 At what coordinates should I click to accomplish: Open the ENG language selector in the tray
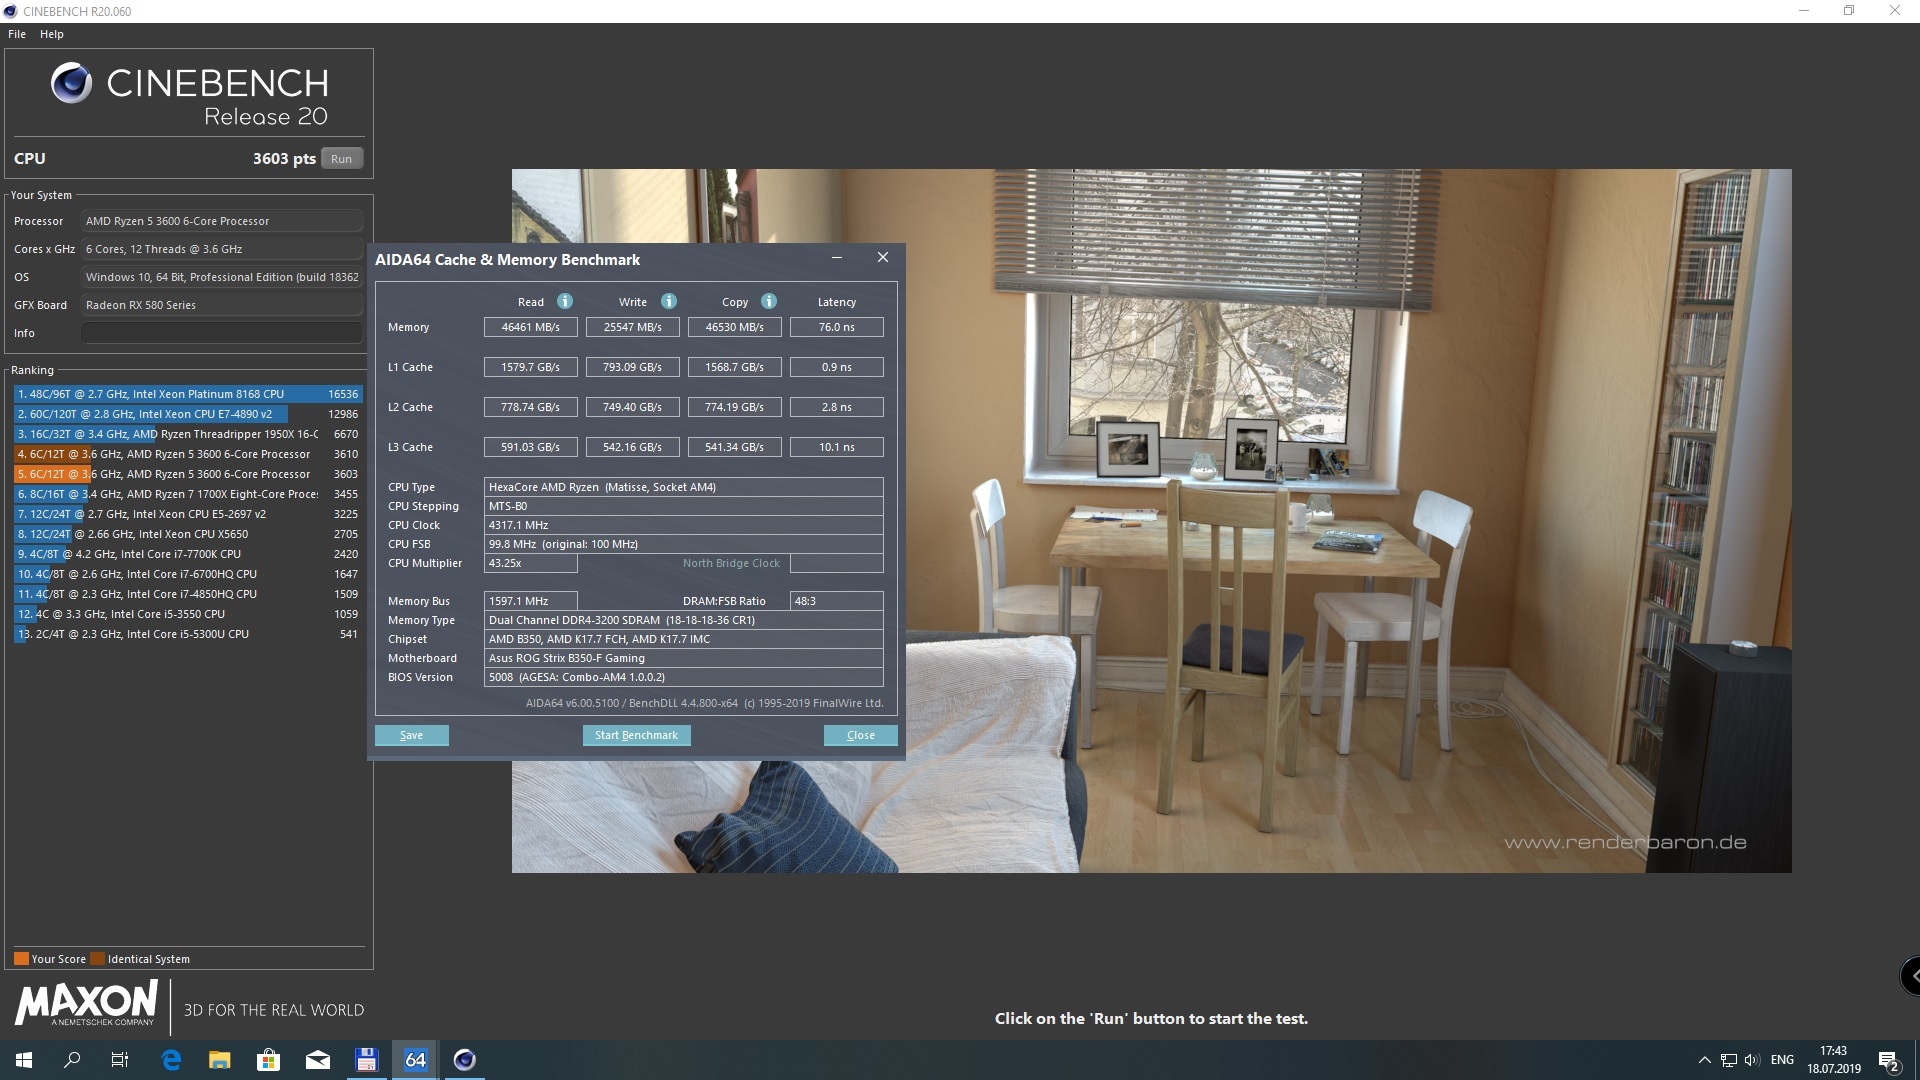click(x=1782, y=1060)
